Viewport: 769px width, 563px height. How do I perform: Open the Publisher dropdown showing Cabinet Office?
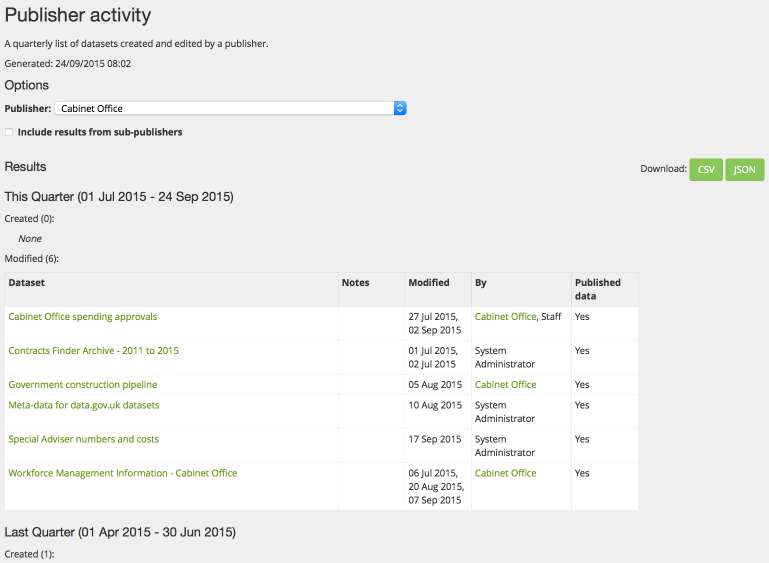(x=231, y=108)
